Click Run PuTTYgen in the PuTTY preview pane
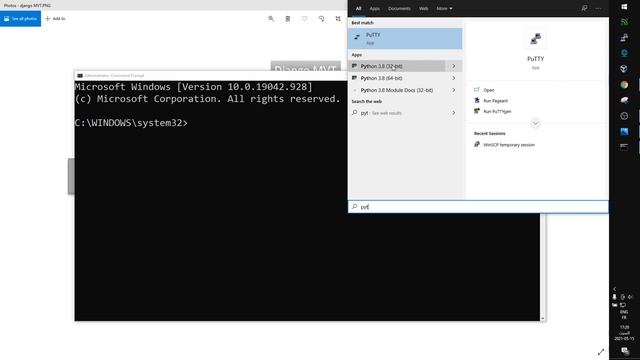The image size is (640, 360). 497,111
